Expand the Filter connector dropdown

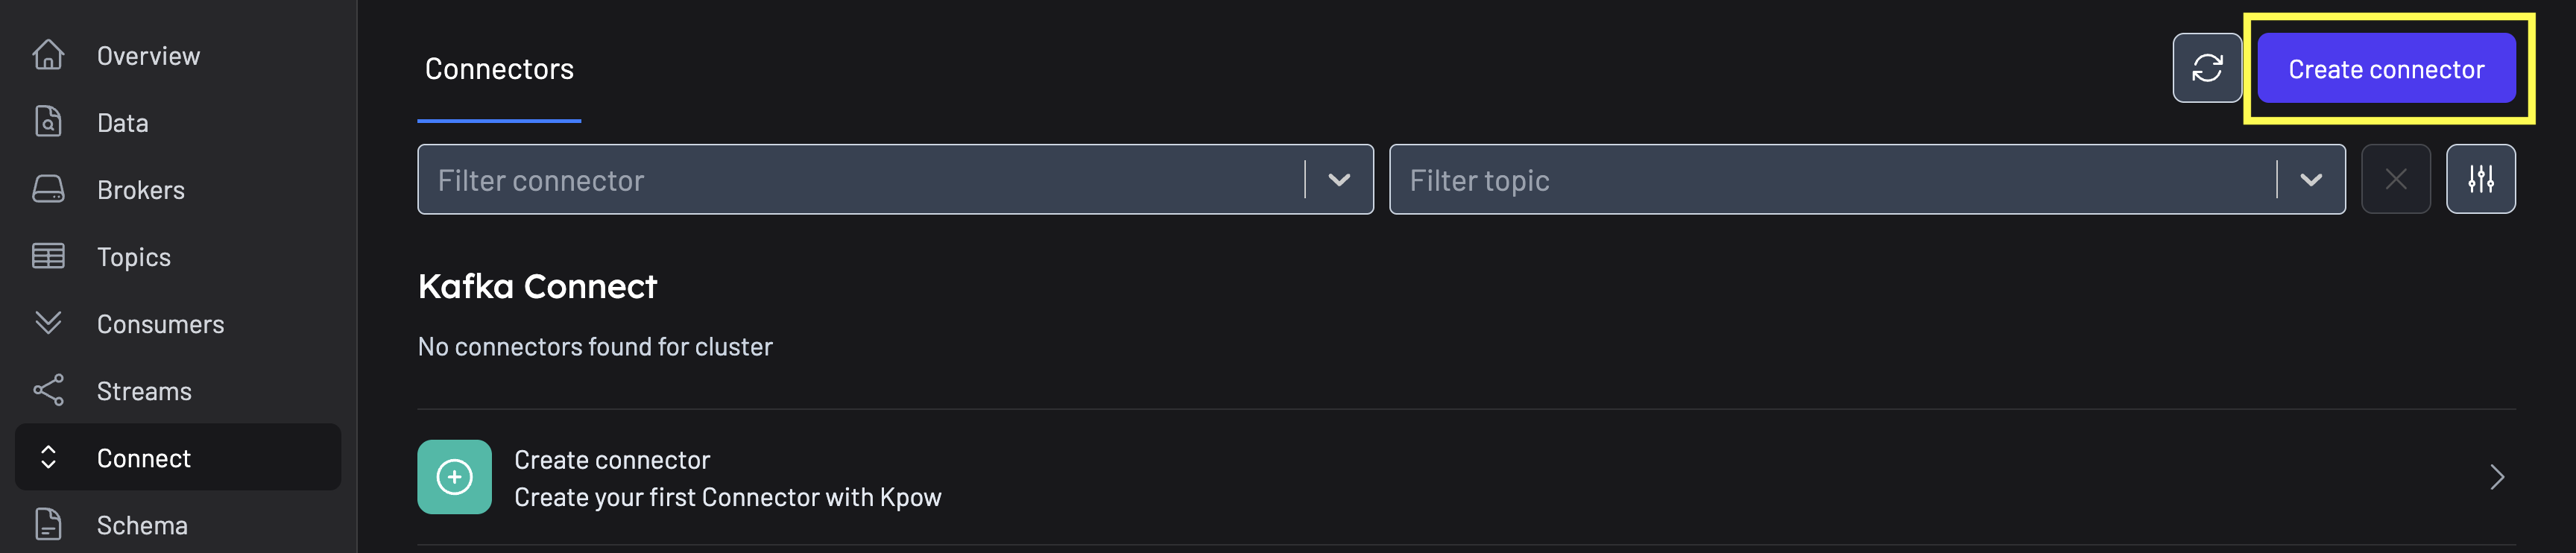pos(1338,179)
